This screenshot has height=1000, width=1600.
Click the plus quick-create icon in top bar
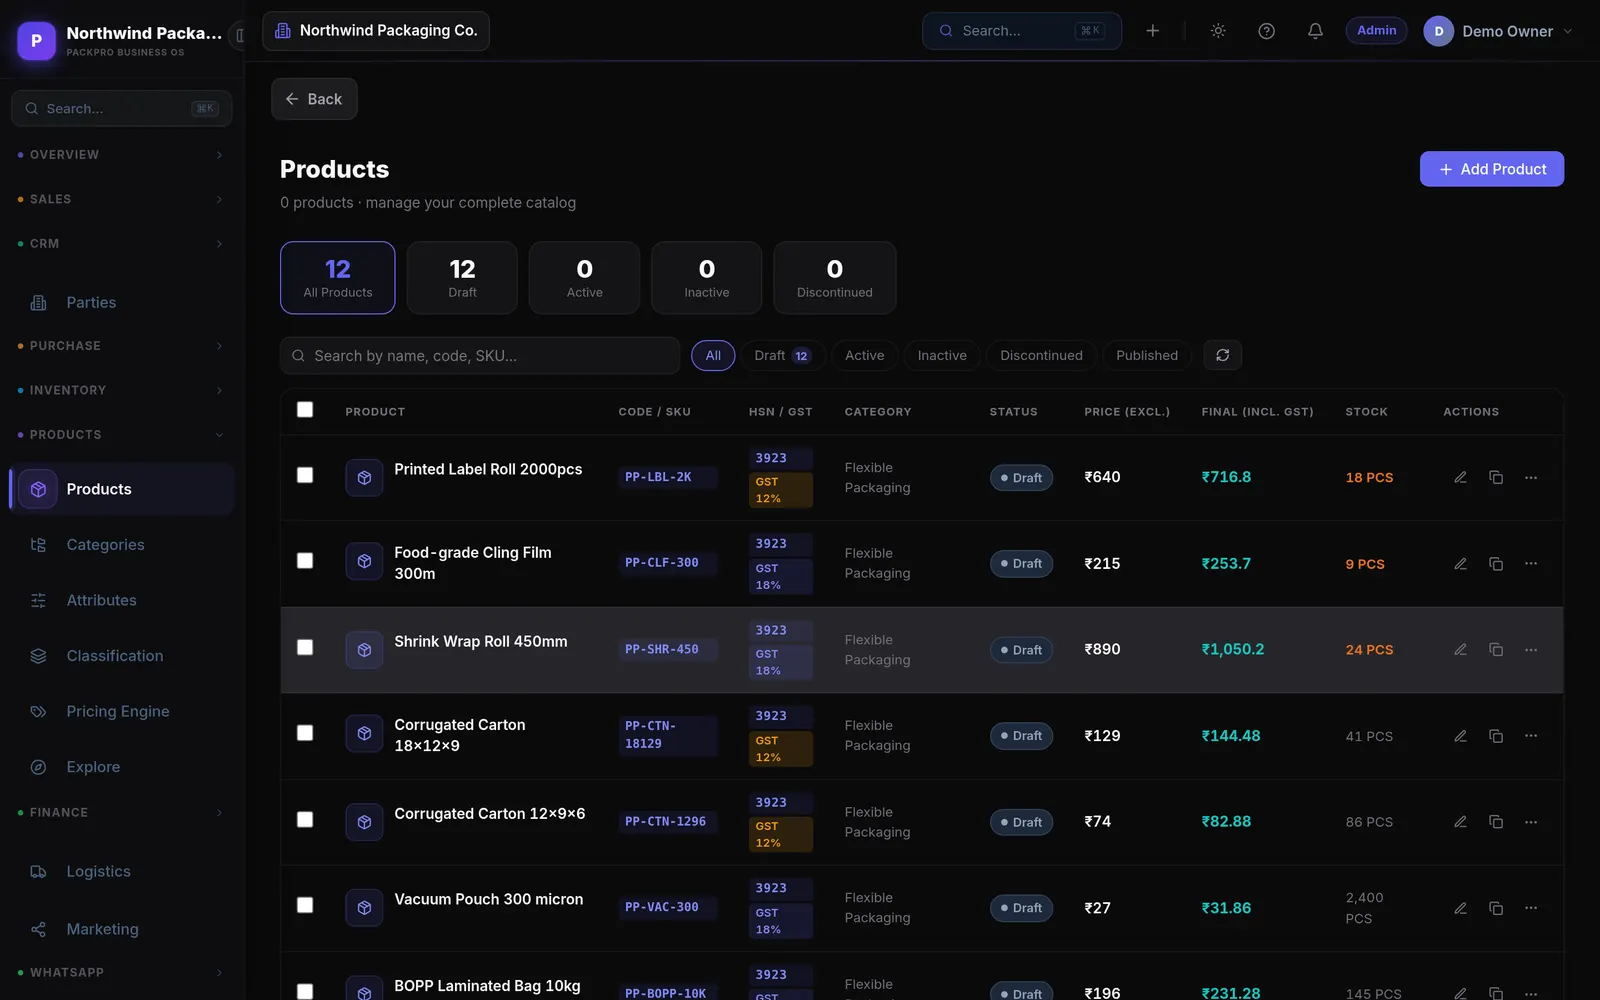(1152, 31)
